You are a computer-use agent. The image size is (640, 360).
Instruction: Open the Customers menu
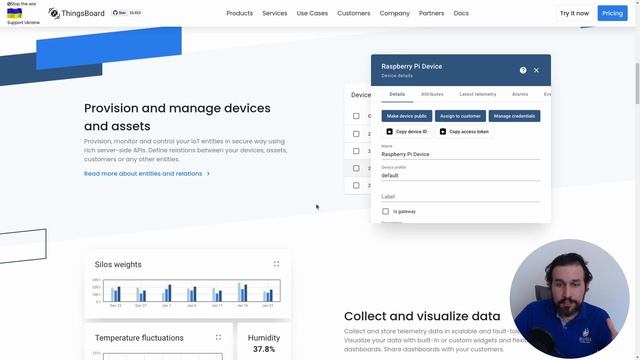point(353,13)
